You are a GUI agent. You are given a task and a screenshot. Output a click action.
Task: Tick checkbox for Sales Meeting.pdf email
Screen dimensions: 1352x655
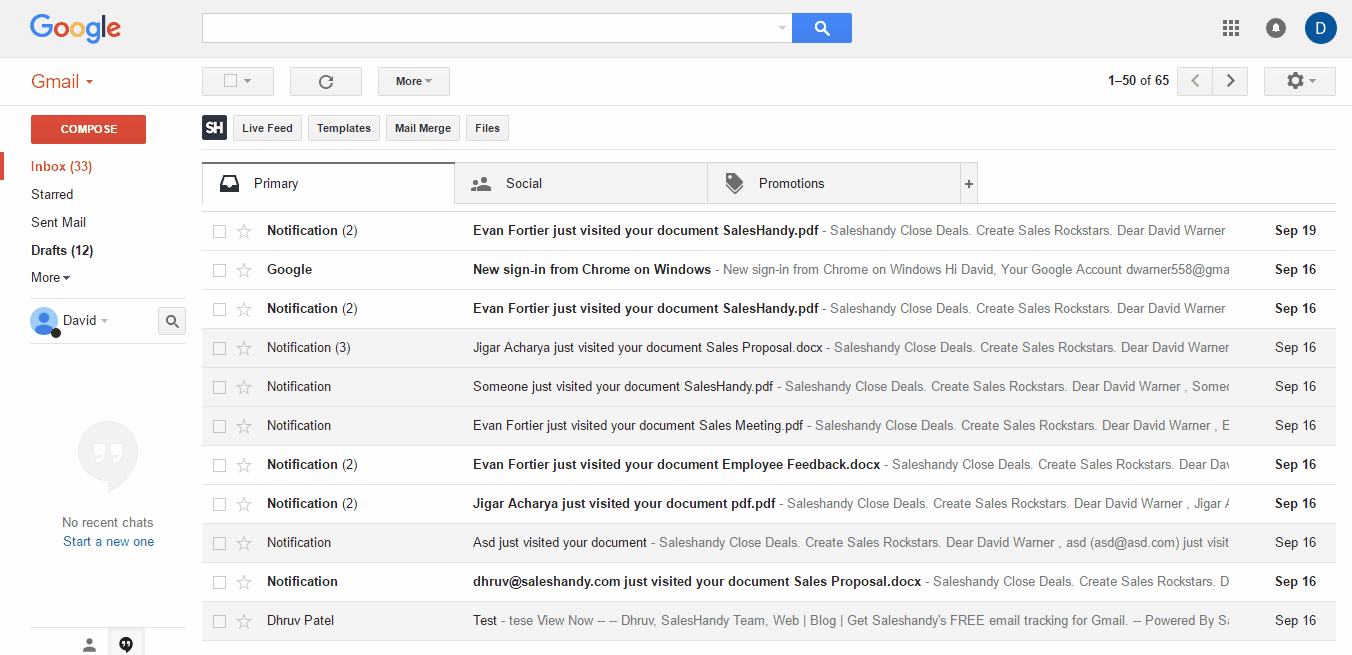point(219,426)
